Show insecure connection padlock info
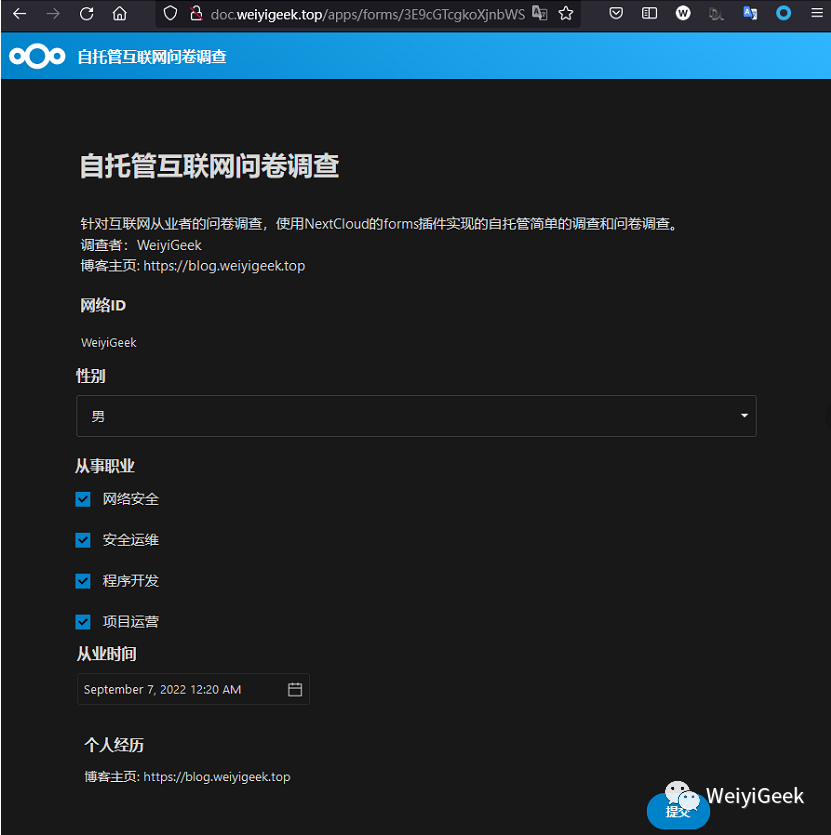This screenshot has width=831, height=835. (196, 13)
